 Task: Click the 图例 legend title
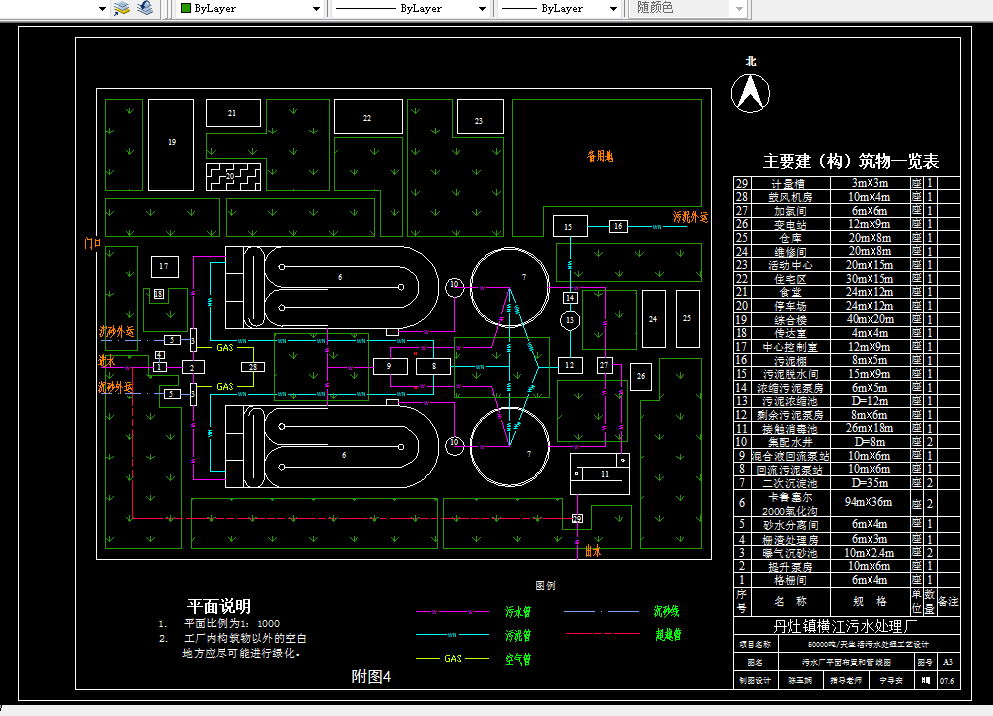(x=547, y=587)
